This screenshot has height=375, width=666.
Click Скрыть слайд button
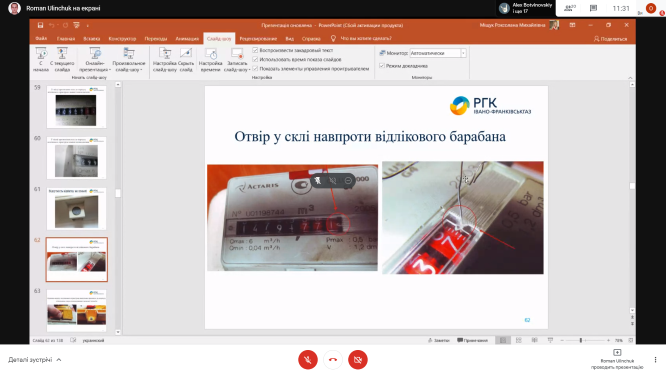(186, 59)
